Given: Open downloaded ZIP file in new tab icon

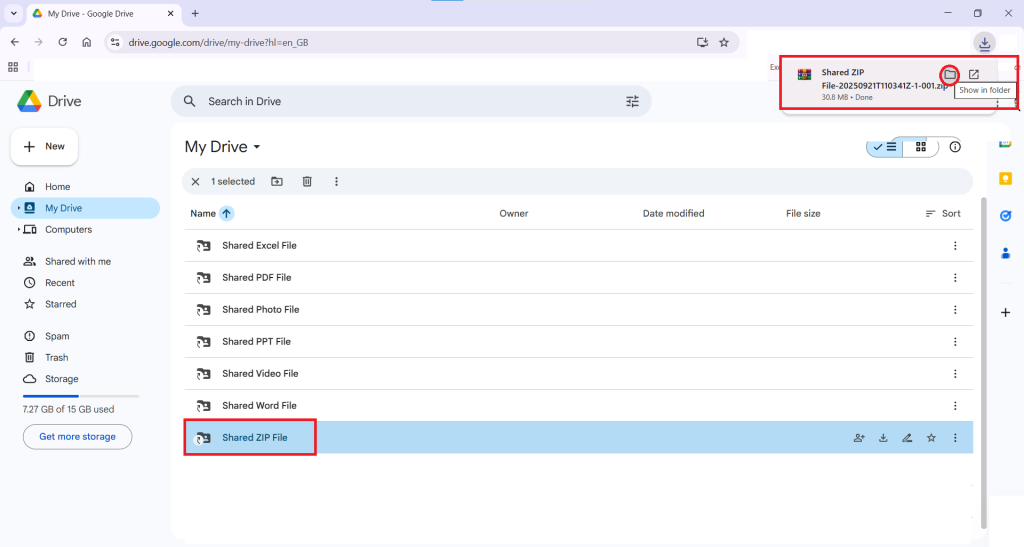Looking at the screenshot, I should (x=974, y=75).
